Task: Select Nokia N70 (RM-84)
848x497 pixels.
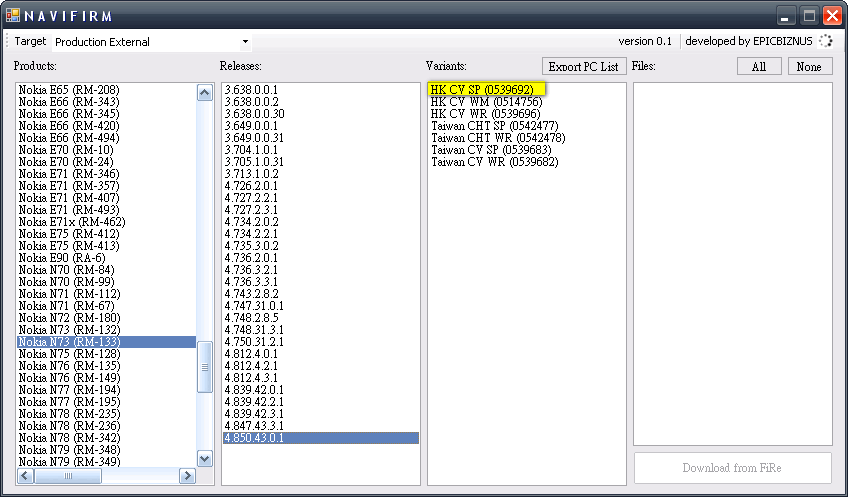Action: point(67,270)
